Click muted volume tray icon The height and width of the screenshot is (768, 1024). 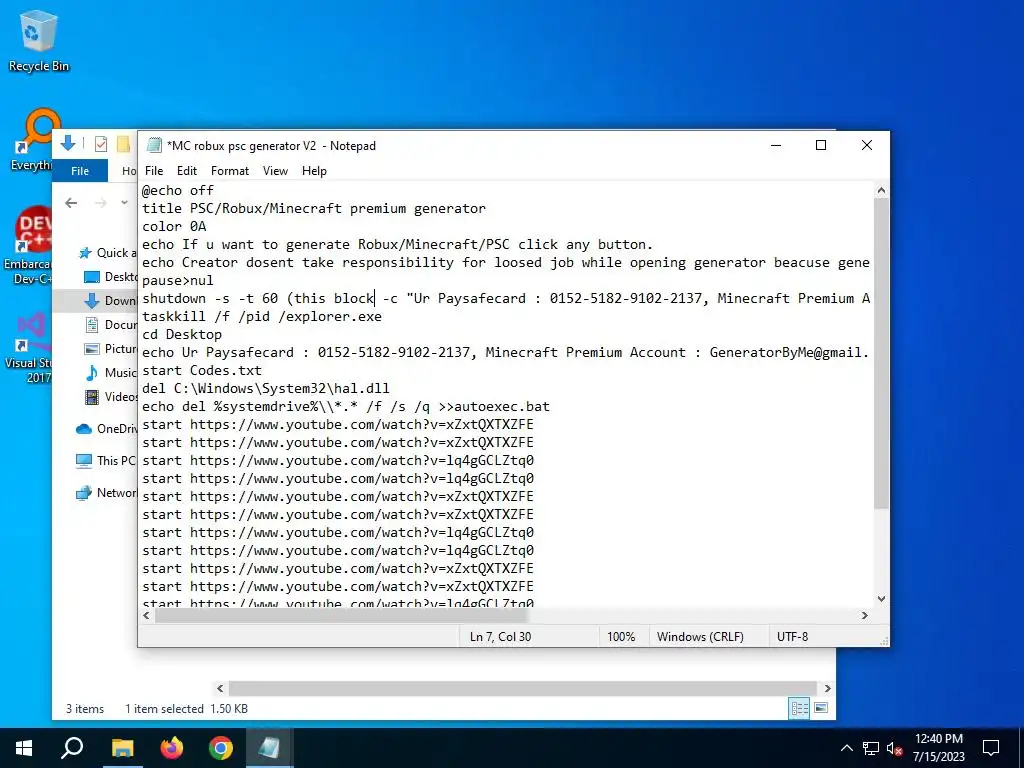894,748
